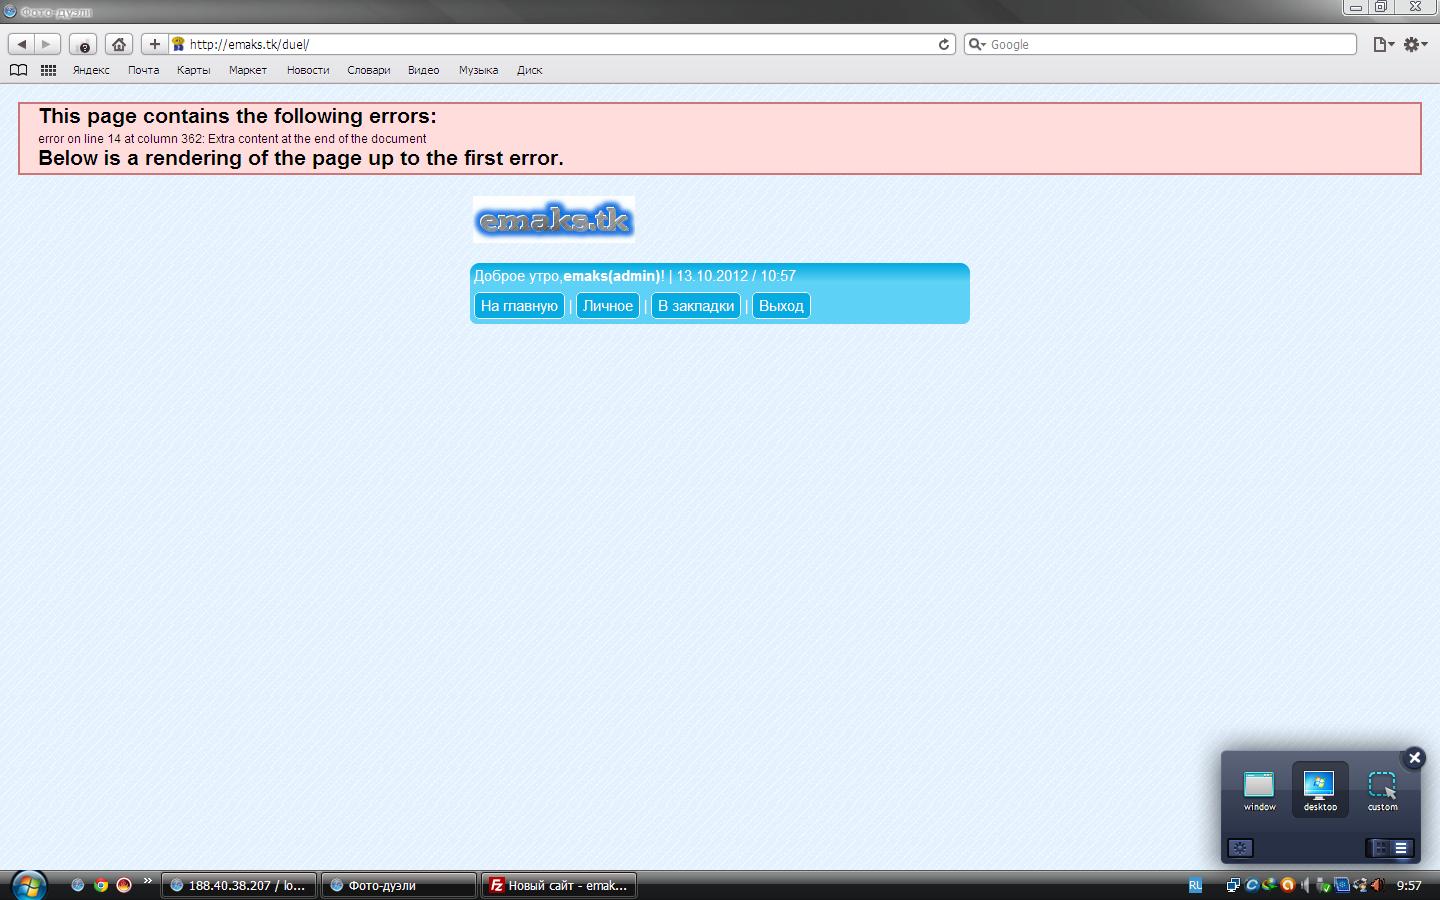Screen dimensions: 1440x900
Task: Open the Яндекс bookmark
Action: point(91,70)
